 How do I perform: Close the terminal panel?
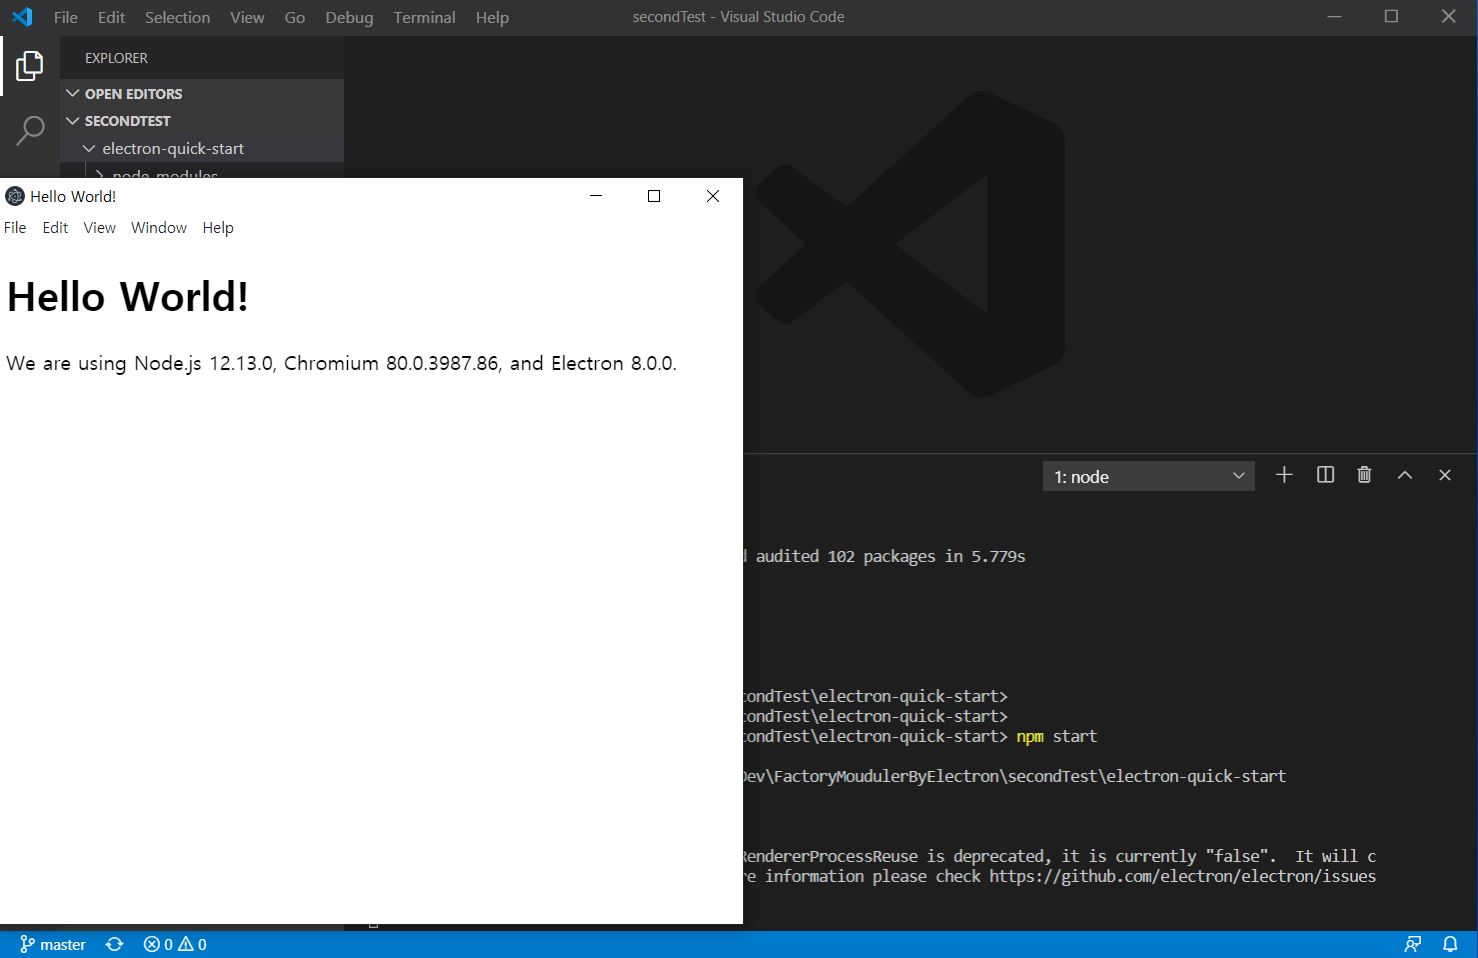(x=1444, y=476)
